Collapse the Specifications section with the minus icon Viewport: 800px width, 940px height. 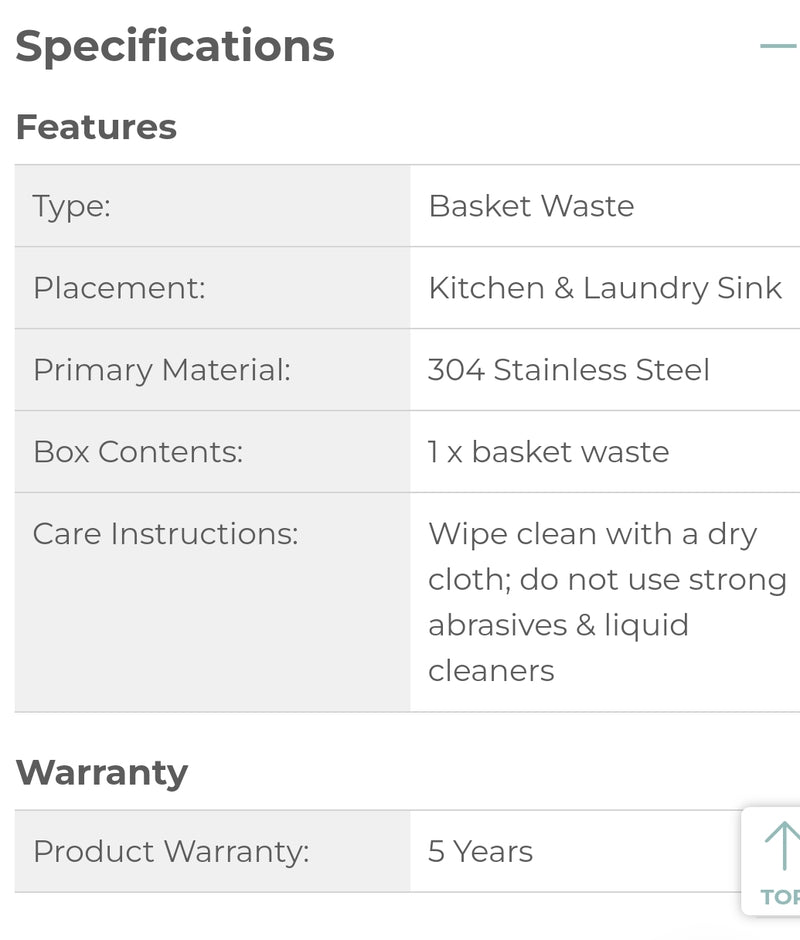pos(778,46)
